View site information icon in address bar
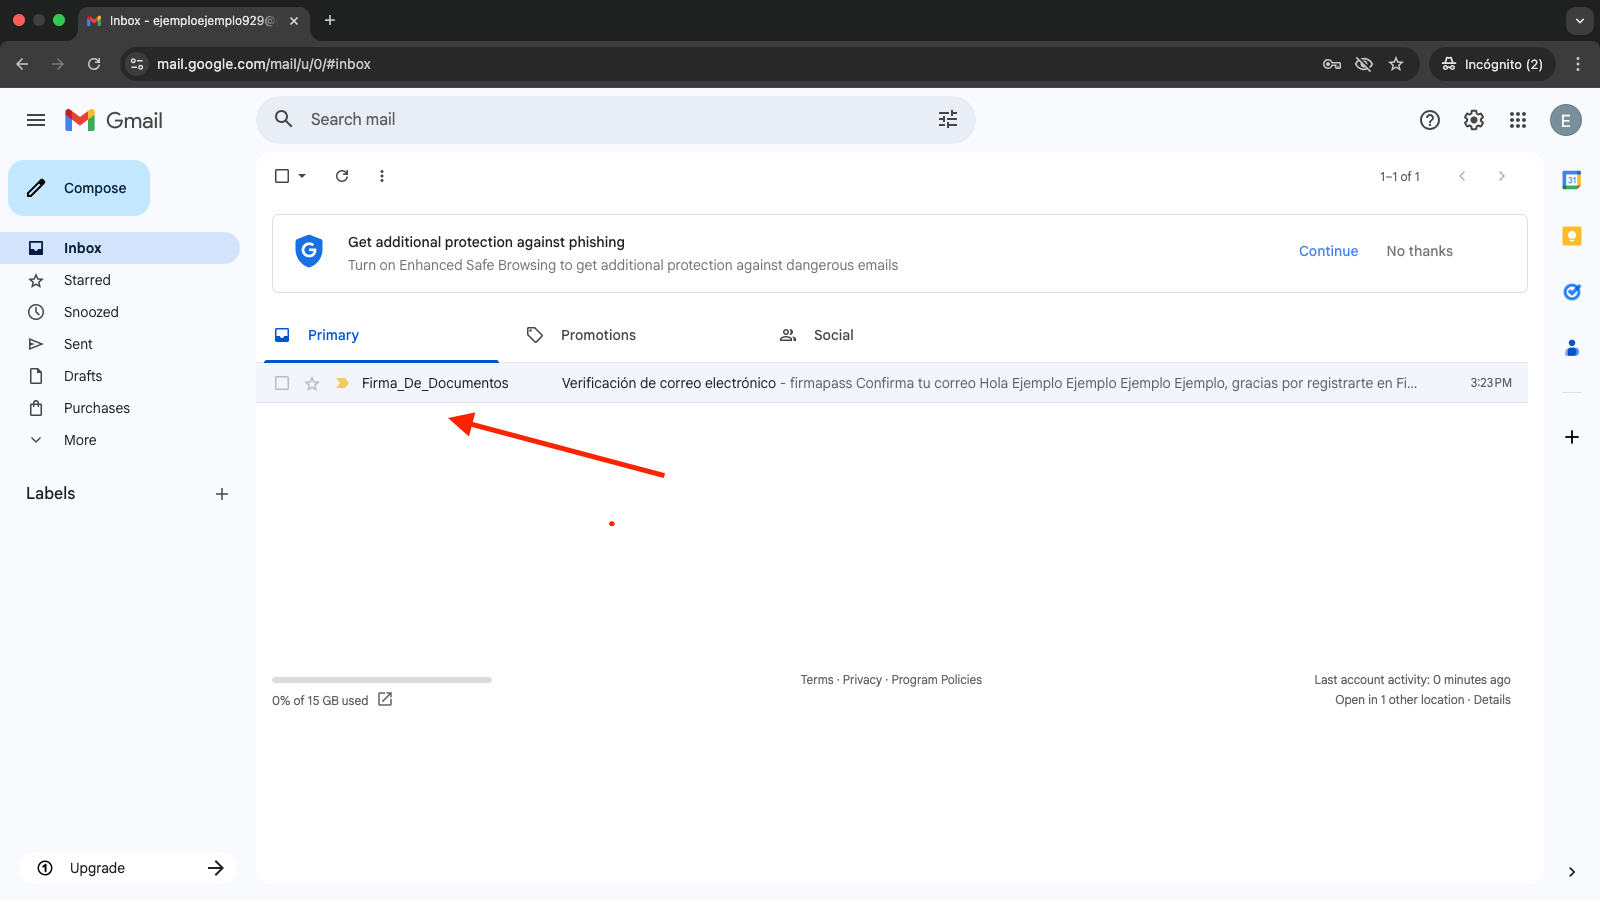Screen dimensions: 1600x900 tap(137, 64)
